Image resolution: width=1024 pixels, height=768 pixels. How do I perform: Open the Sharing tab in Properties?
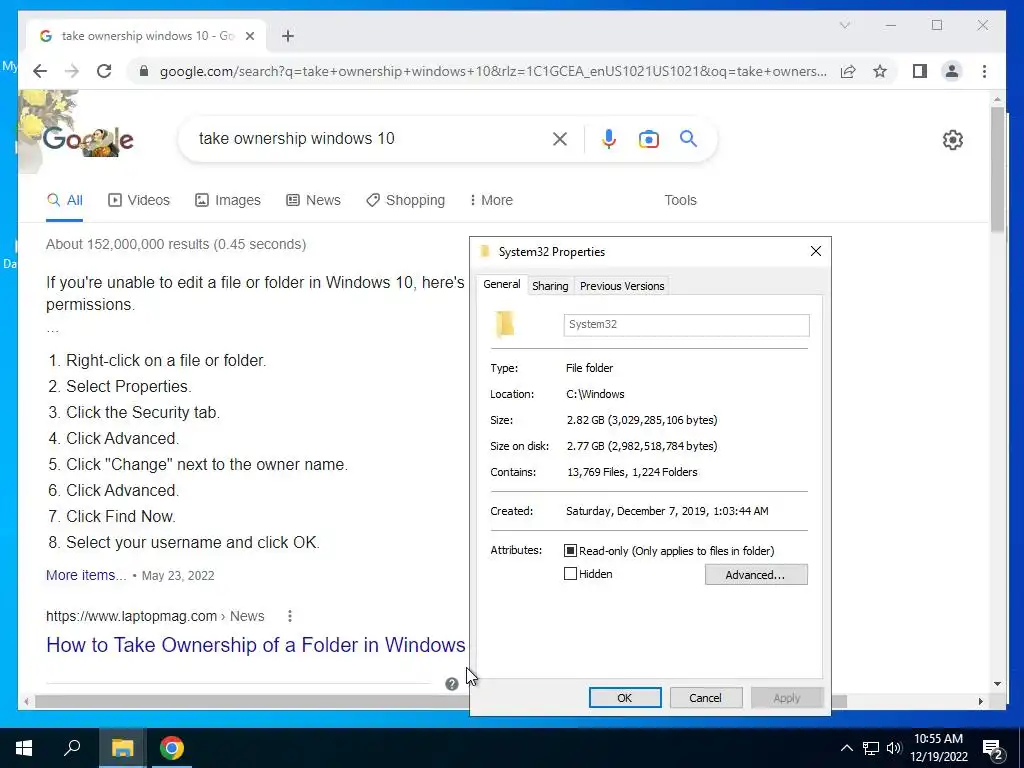click(x=550, y=286)
